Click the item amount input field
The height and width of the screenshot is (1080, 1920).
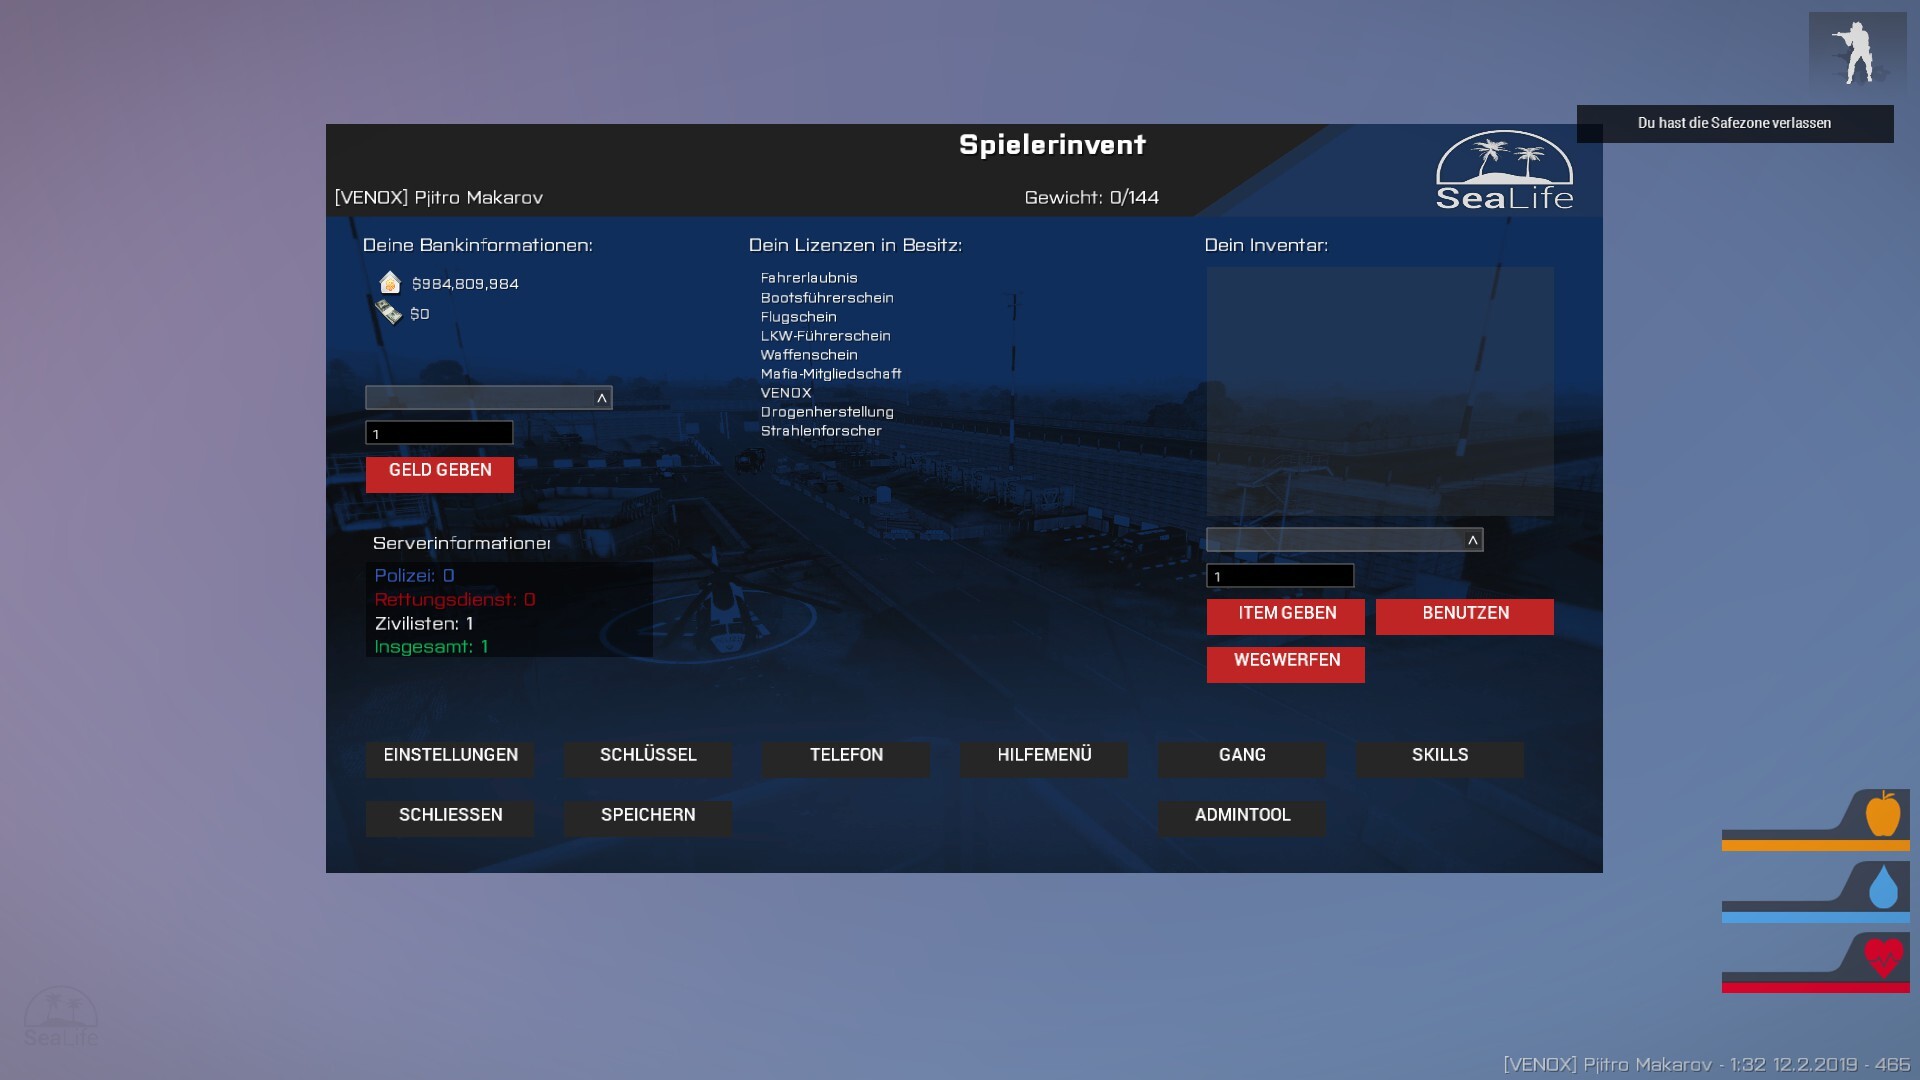coord(1280,576)
